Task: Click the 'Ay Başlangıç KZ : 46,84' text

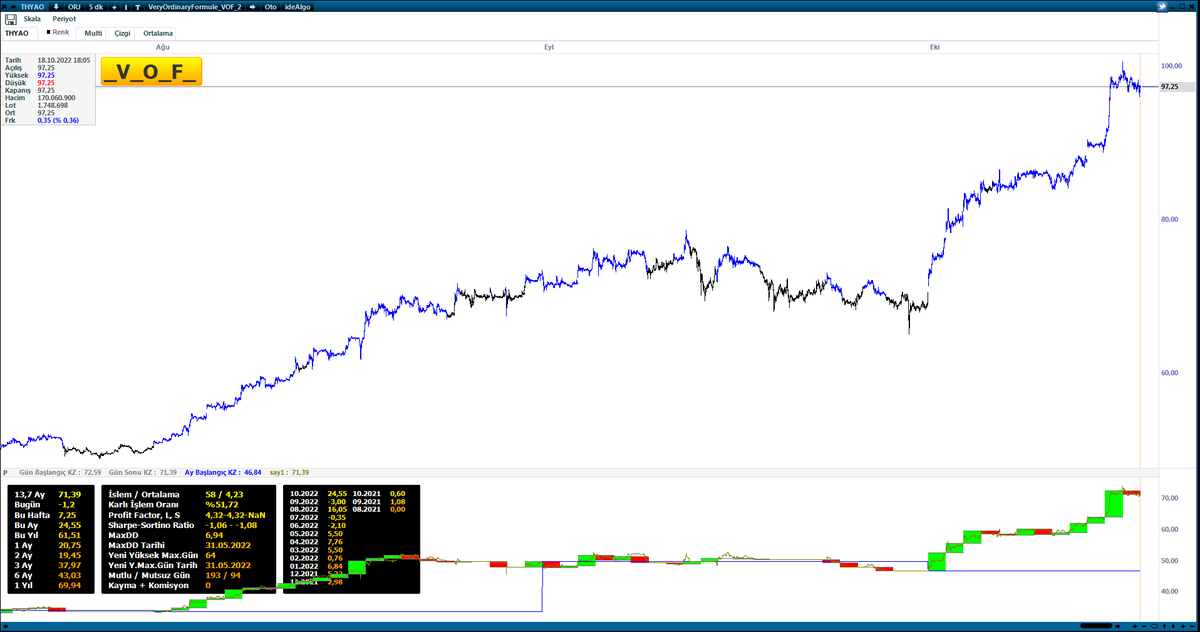Action: coord(225,472)
